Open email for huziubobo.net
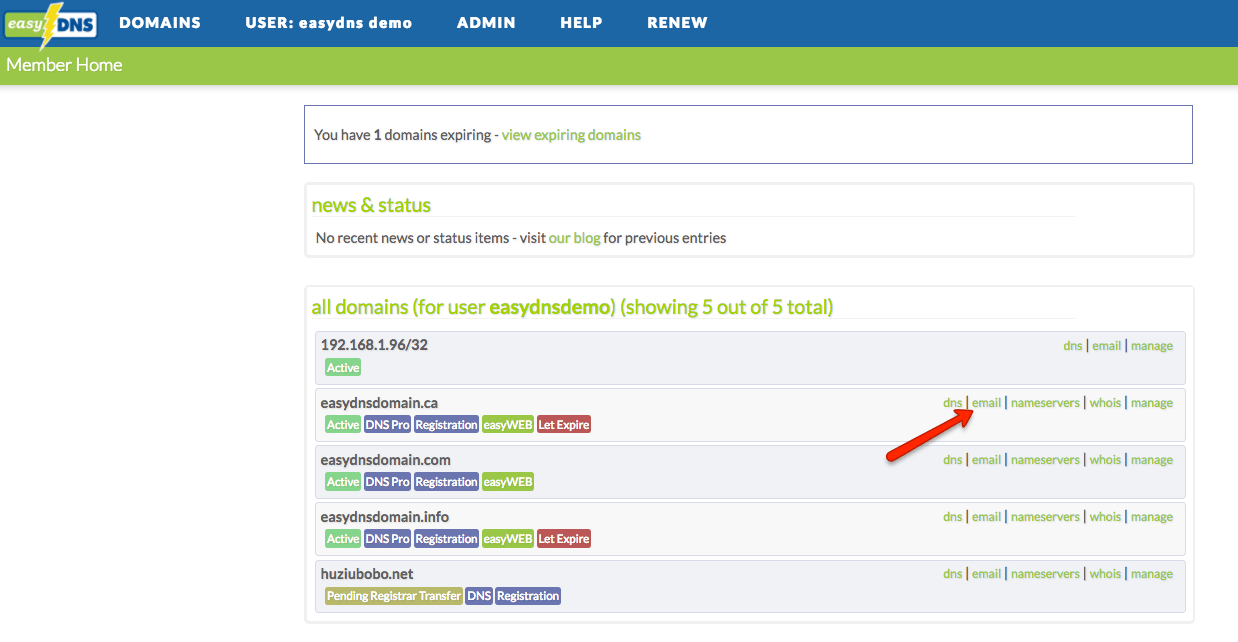1238x642 pixels. coord(986,573)
